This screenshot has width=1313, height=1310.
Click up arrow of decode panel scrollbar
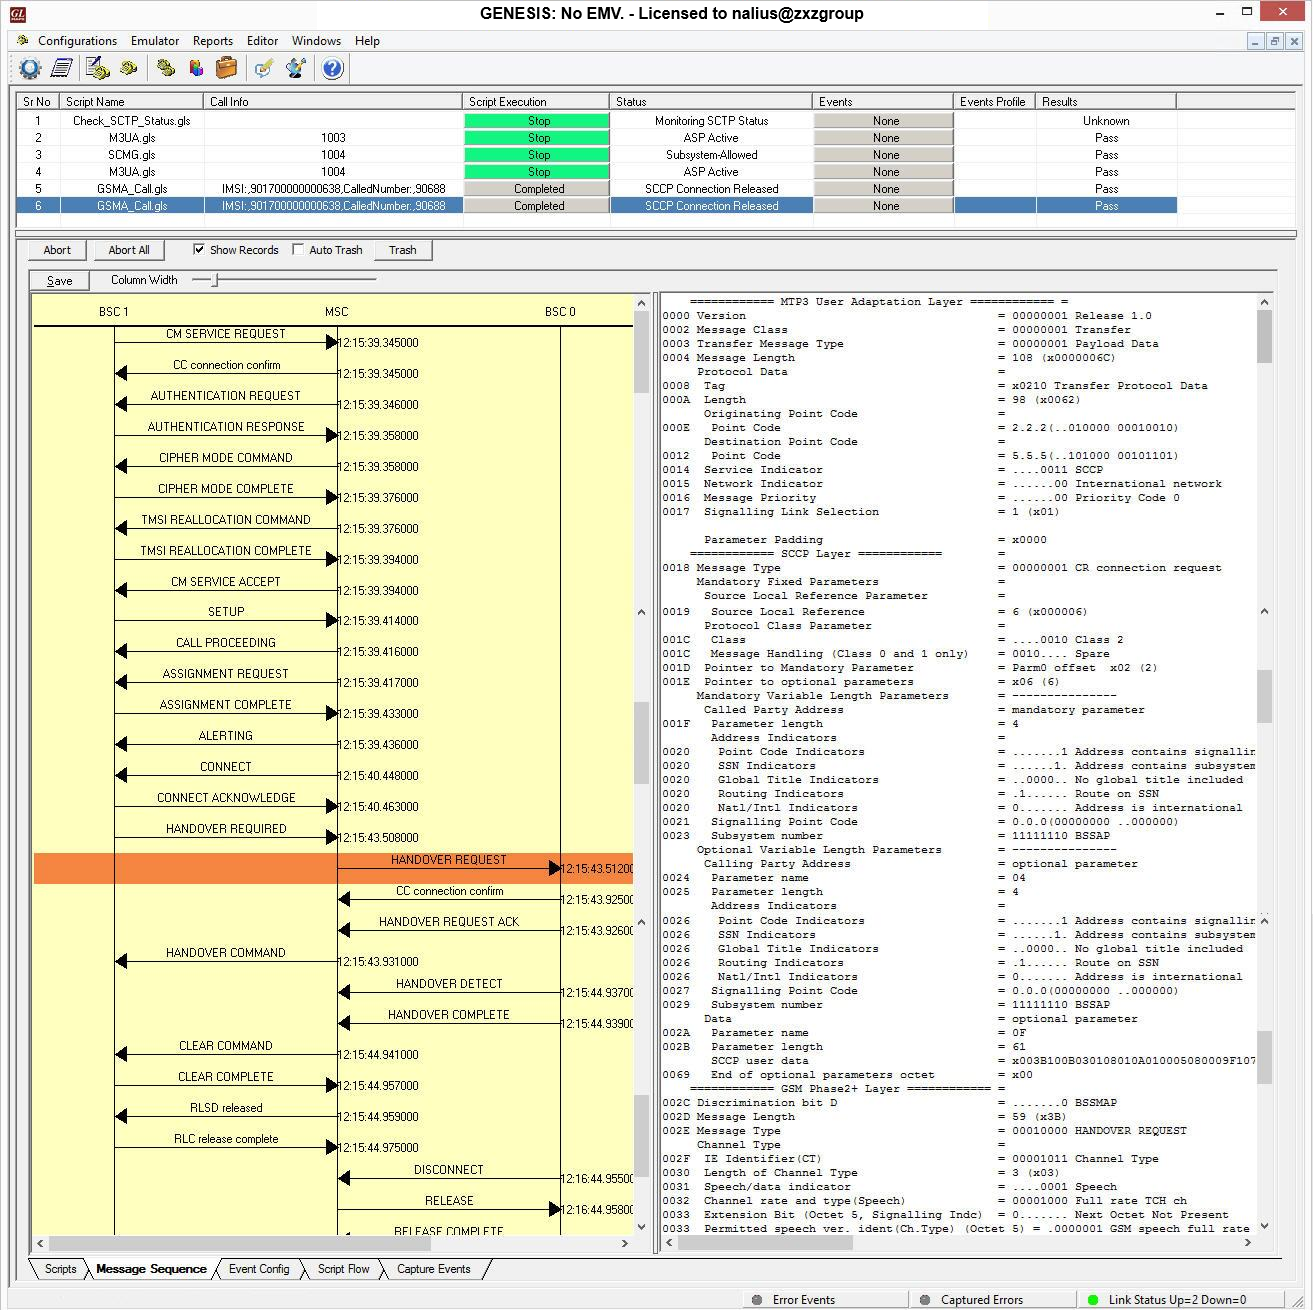(1264, 302)
